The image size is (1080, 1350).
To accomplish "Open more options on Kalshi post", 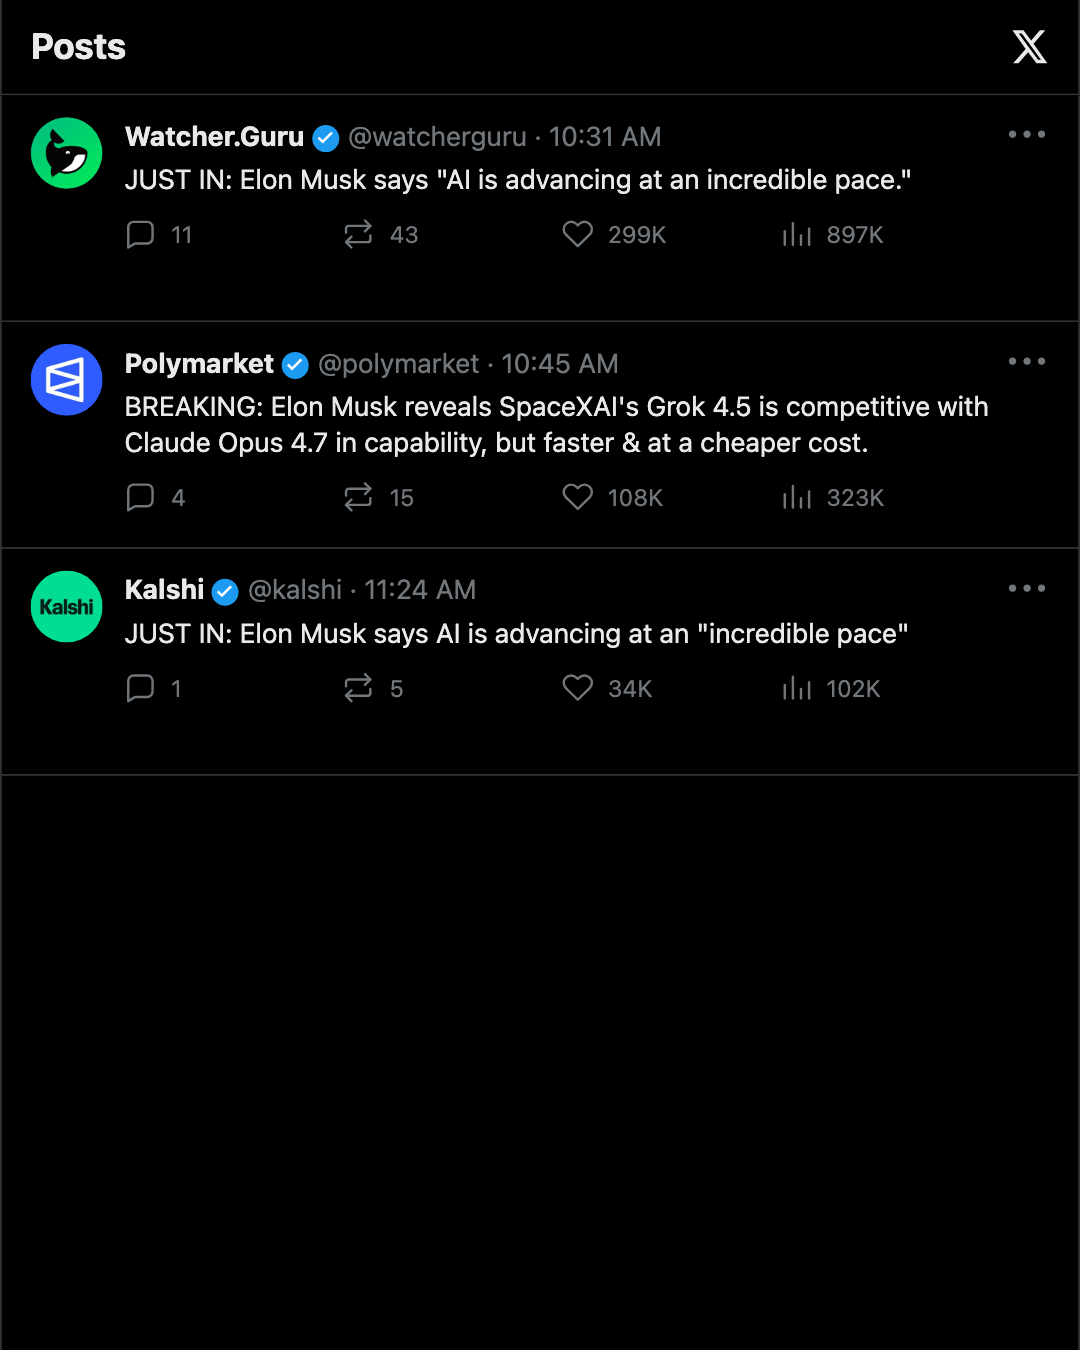I will point(1027,588).
